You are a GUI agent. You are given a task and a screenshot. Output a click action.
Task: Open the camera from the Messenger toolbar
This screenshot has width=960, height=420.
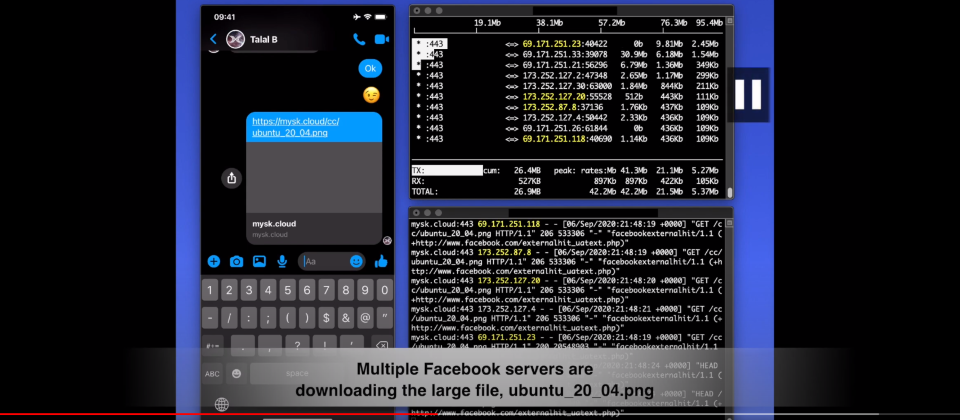click(236, 261)
